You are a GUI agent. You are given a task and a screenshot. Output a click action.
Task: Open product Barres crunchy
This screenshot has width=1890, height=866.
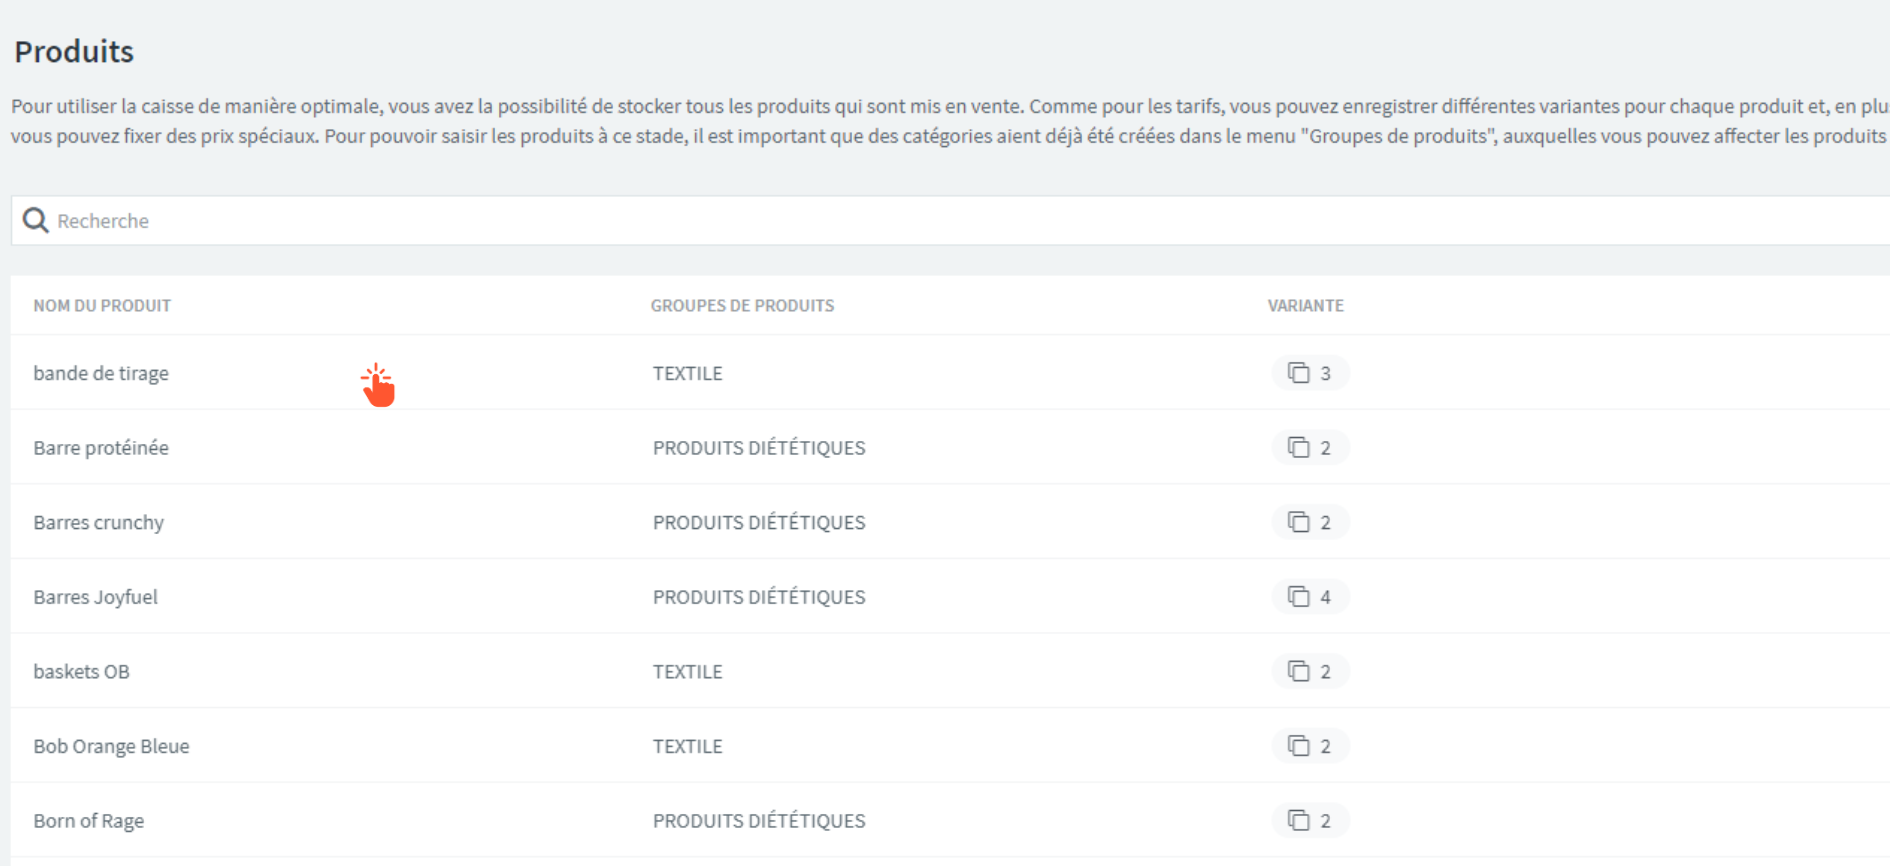click(x=98, y=522)
